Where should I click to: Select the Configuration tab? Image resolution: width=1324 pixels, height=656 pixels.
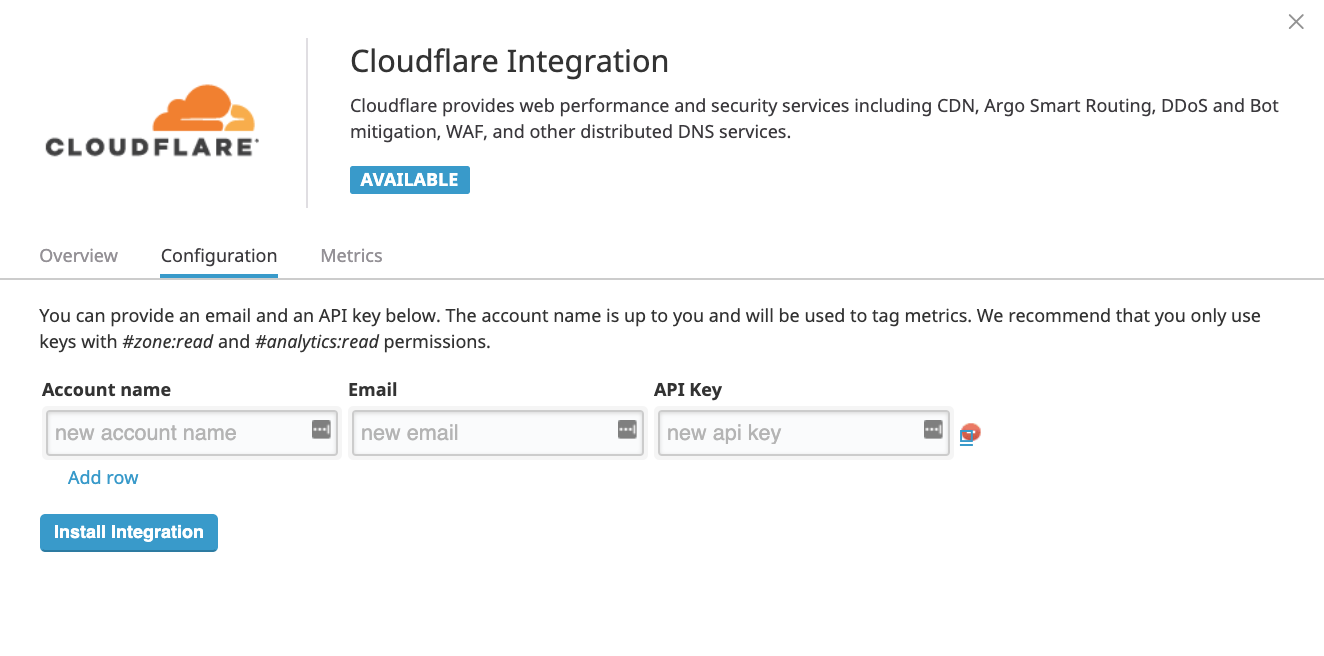coord(218,255)
